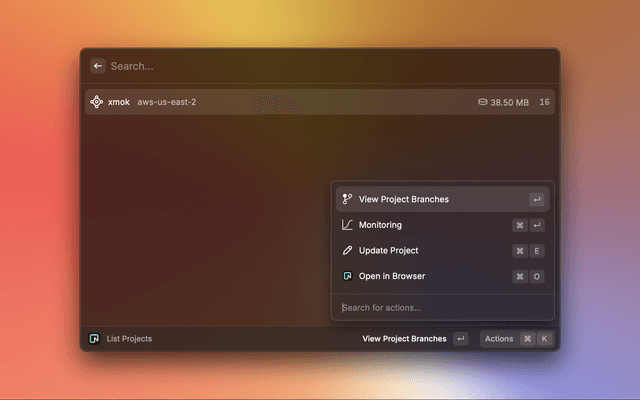The image size is (640, 400).
Task: Click the K shortcut key next to Actions
Action: [545, 339]
